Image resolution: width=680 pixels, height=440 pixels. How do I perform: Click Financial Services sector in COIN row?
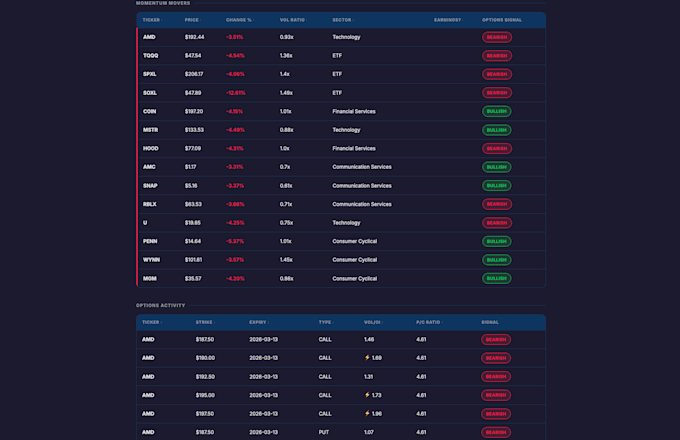point(354,111)
